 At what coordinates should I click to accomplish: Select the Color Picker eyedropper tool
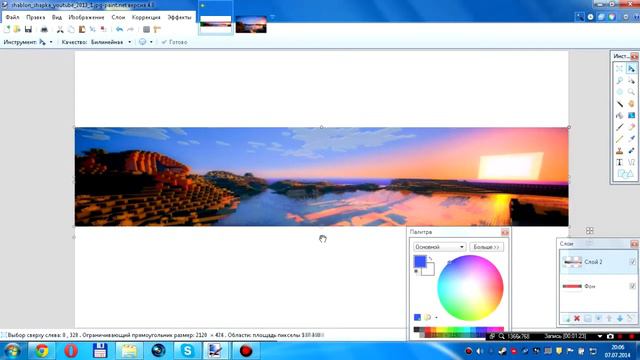pos(631,140)
